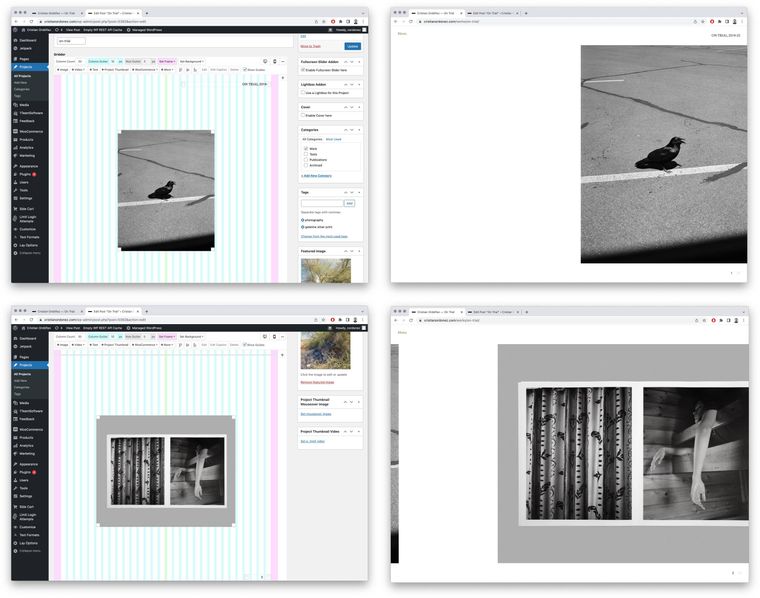The height and width of the screenshot is (598, 760).
Task: Open Appearance in the bottom-left window sidebar menu
Action: point(26,464)
